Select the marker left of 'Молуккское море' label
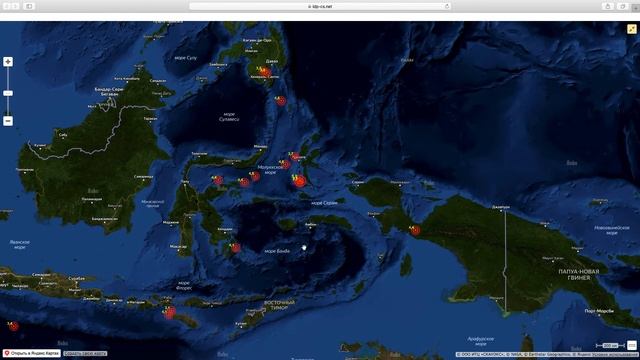The width and height of the screenshot is (640, 360). pos(255,176)
